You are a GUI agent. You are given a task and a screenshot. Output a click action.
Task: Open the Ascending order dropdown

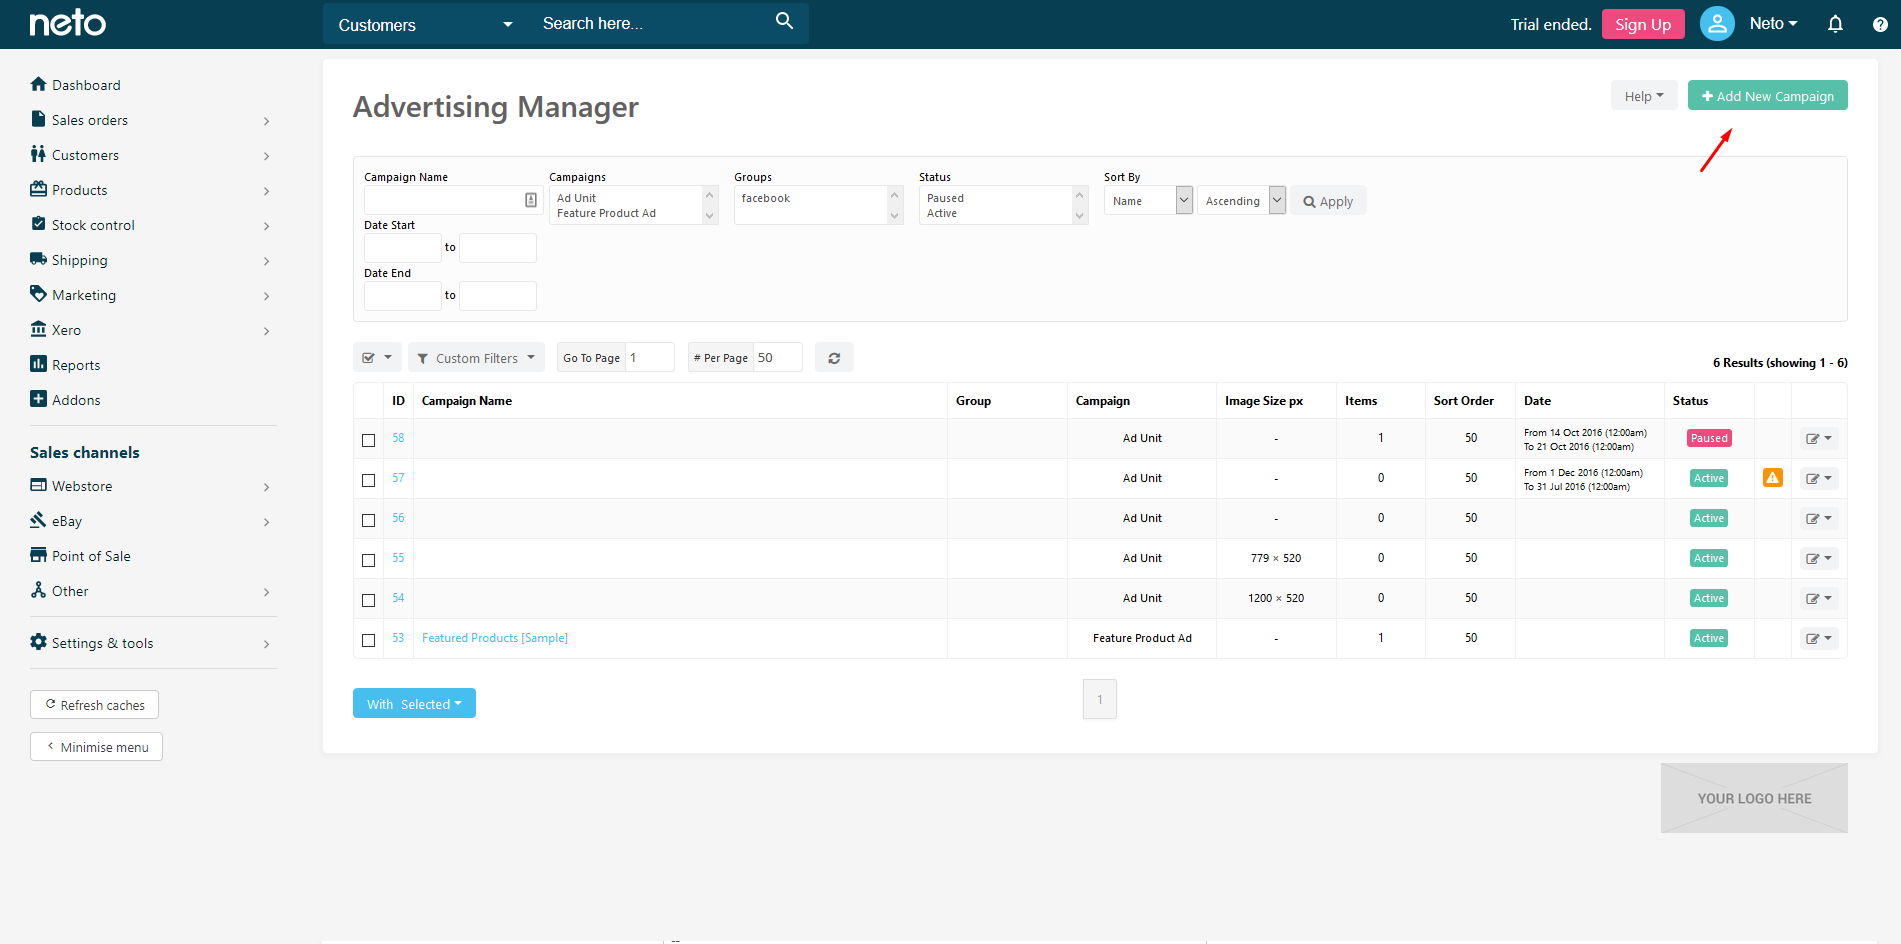[1241, 200]
